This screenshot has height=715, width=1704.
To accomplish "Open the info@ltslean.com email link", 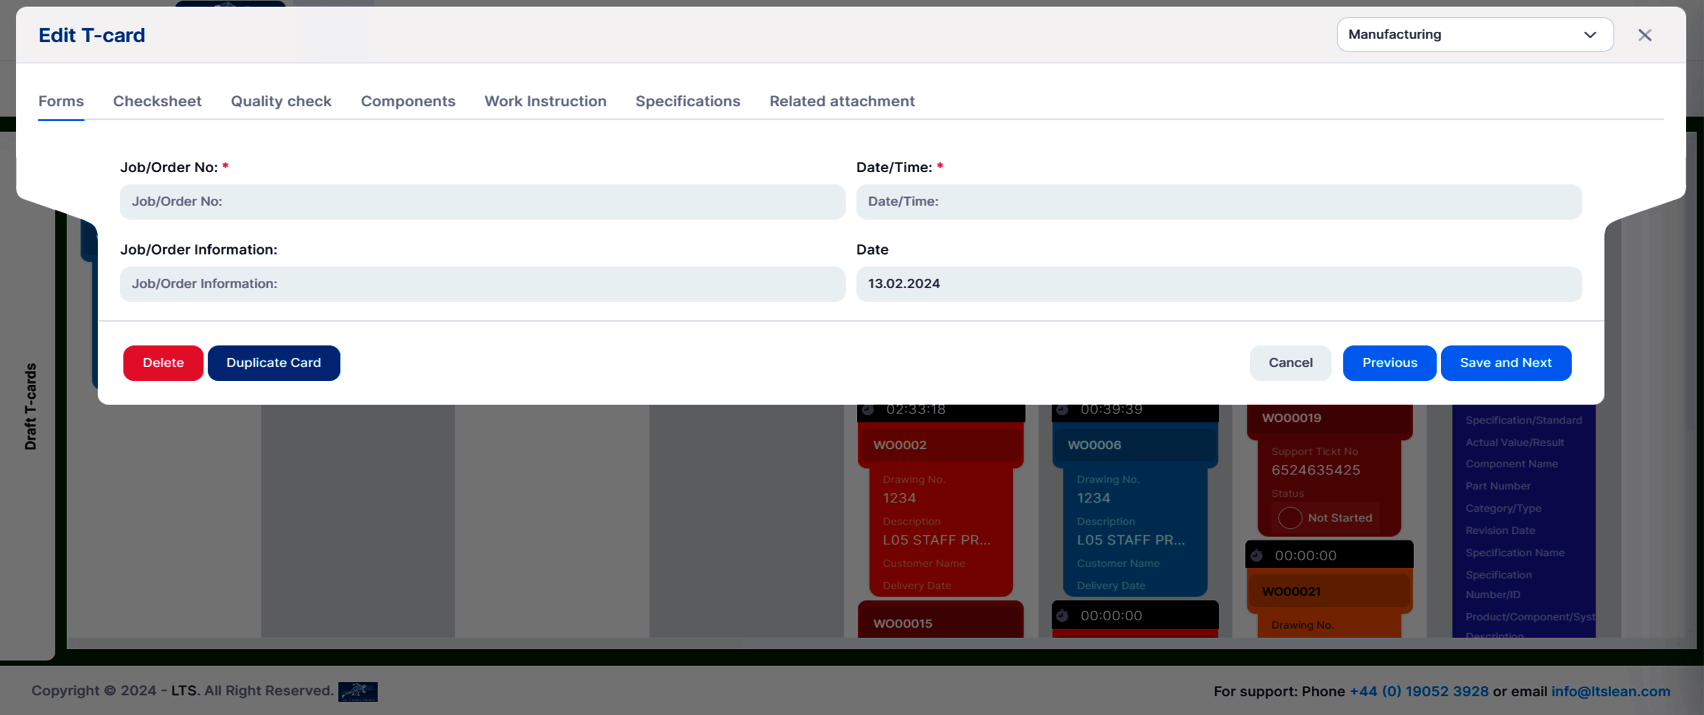I will point(1611,691).
